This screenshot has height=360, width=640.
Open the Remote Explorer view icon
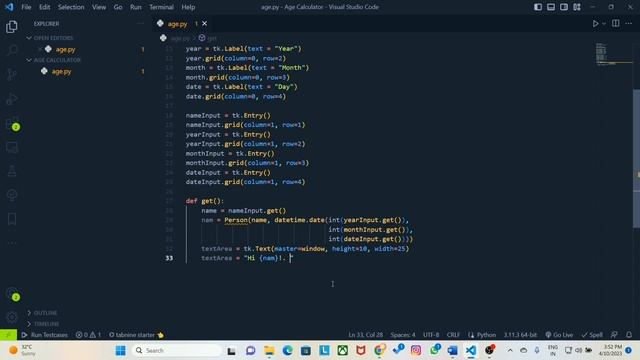click(x=11, y=147)
